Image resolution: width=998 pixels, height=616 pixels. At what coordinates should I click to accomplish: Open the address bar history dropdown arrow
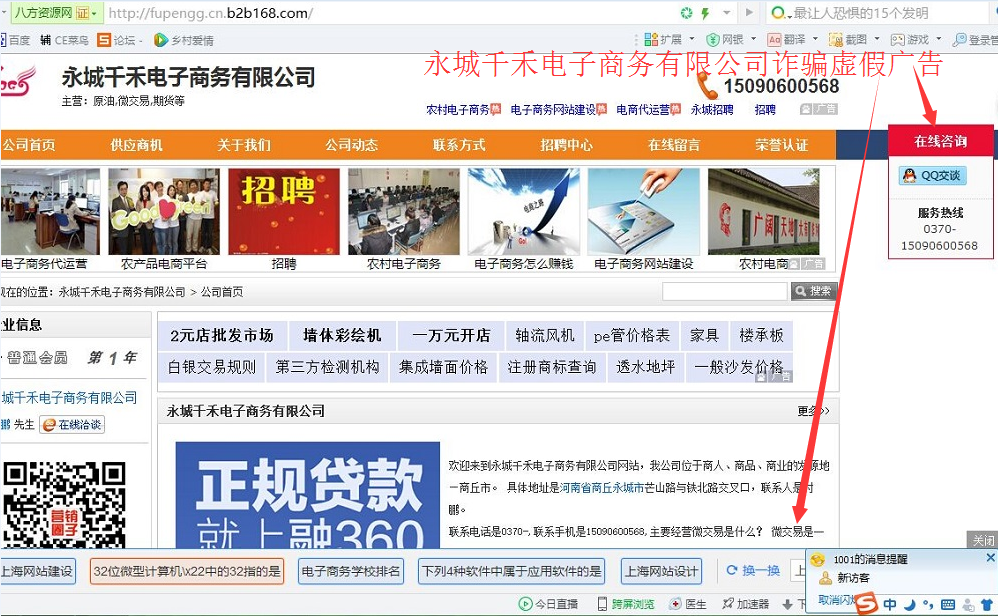[727, 13]
